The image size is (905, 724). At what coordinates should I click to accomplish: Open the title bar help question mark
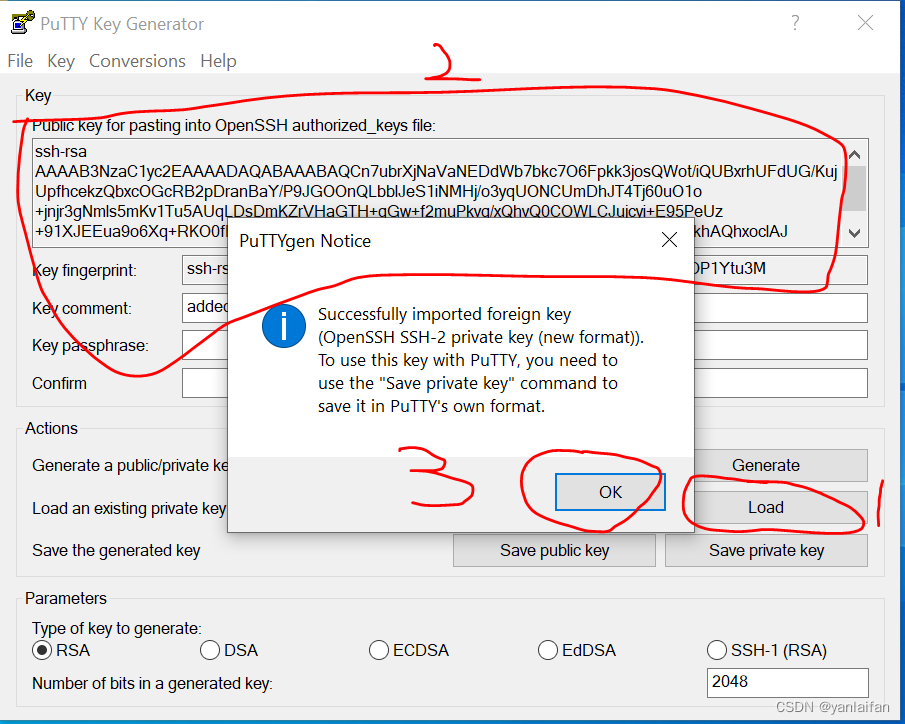tap(795, 22)
